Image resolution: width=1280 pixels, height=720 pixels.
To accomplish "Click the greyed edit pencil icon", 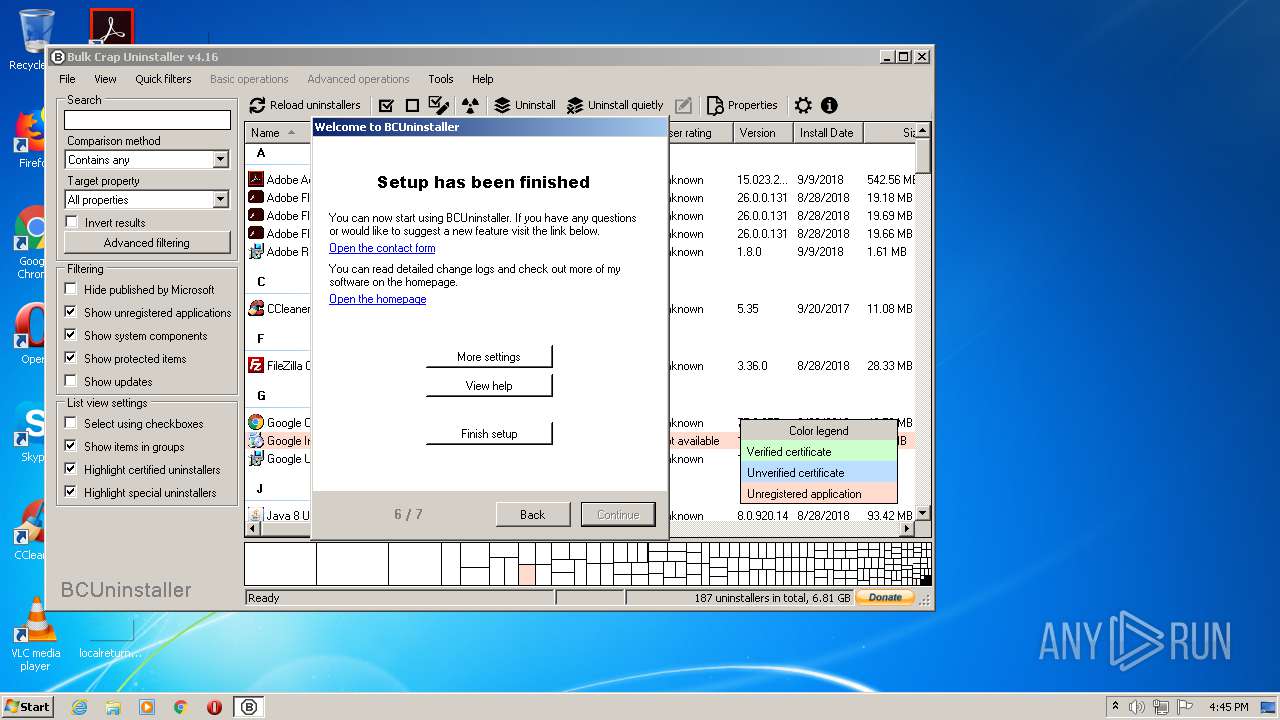I will [683, 105].
